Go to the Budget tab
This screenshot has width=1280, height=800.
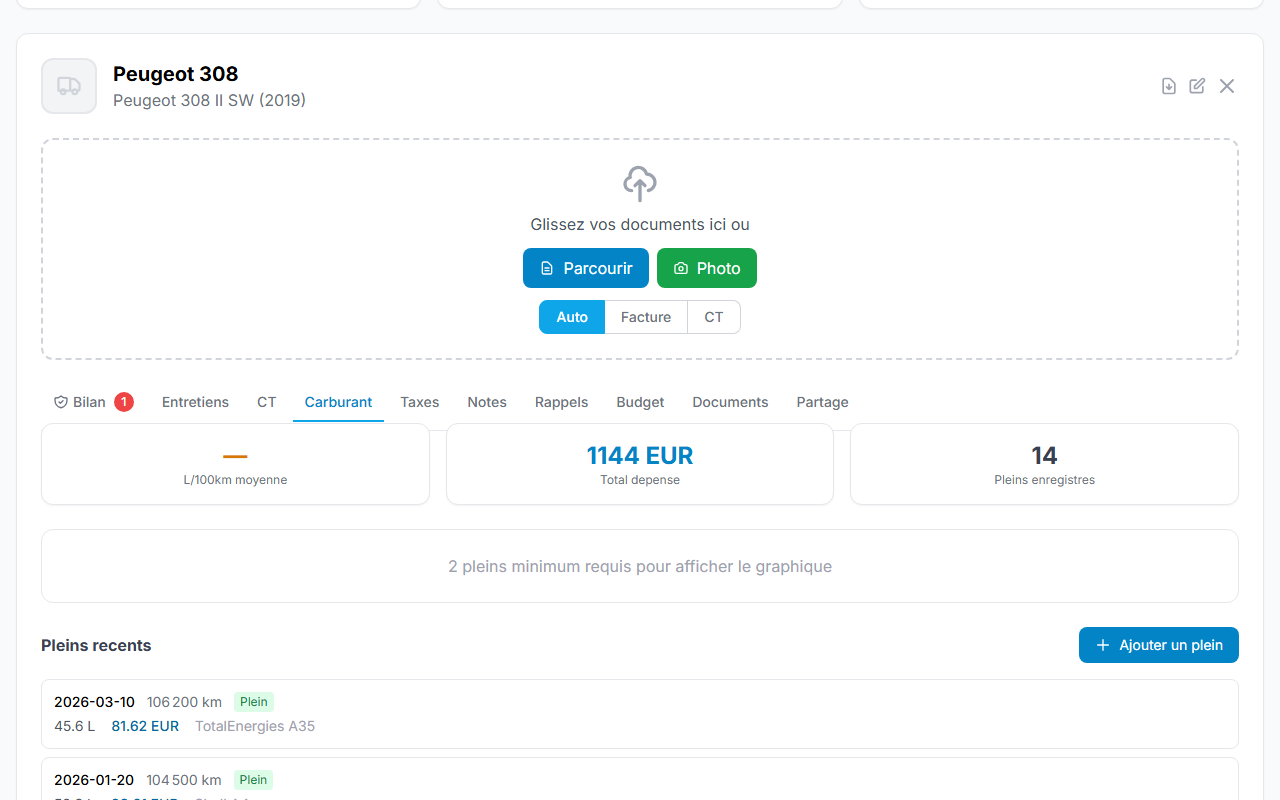(x=640, y=402)
